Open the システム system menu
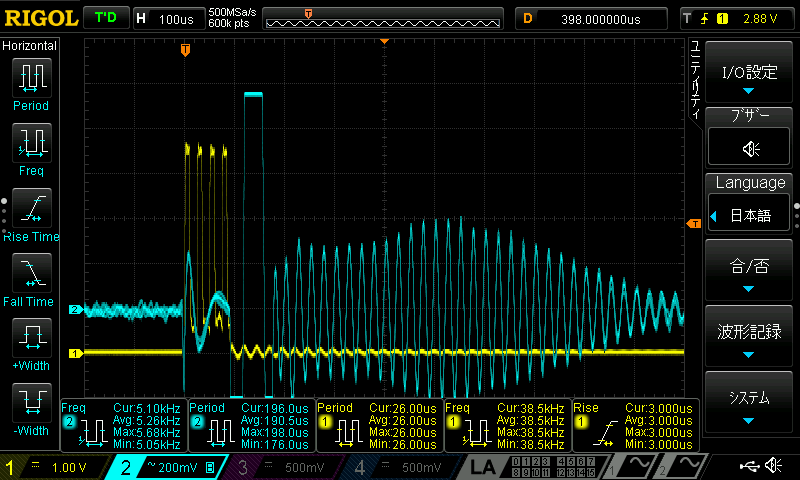Viewport: 800px width, 480px height. point(749,400)
